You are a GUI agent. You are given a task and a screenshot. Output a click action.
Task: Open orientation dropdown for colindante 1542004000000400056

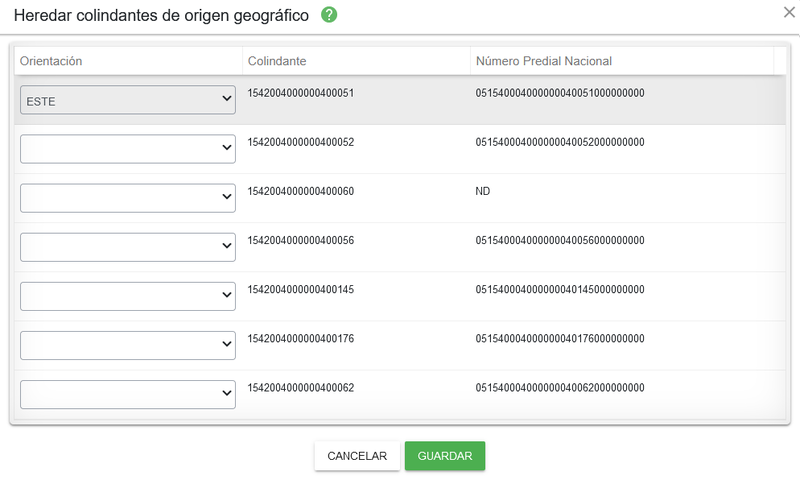tap(128, 247)
